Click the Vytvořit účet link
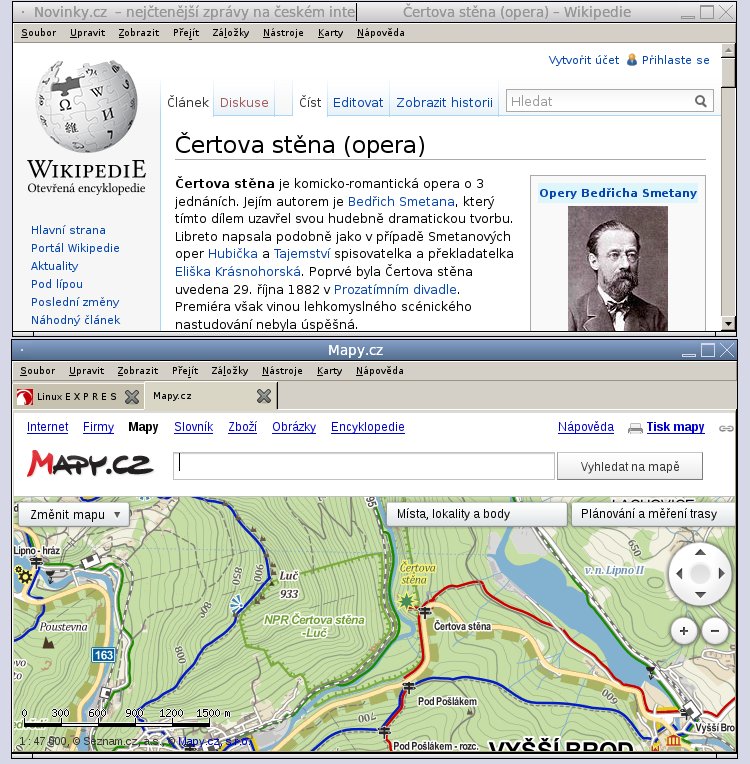The height and width of the screenshot is (764, 750). [583, 60]
